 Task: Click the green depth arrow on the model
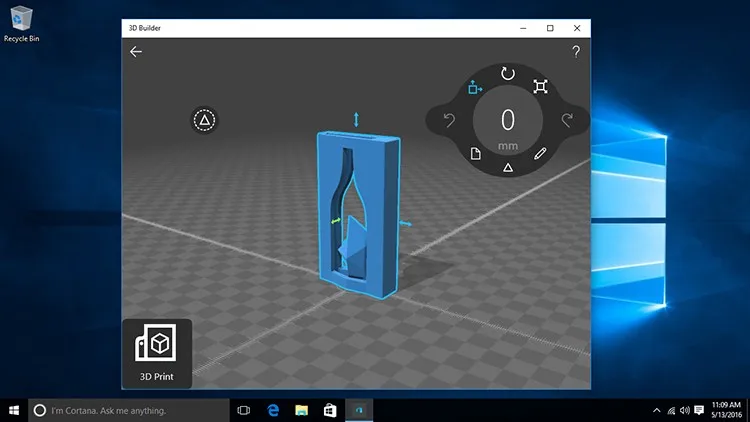point(336,221)
